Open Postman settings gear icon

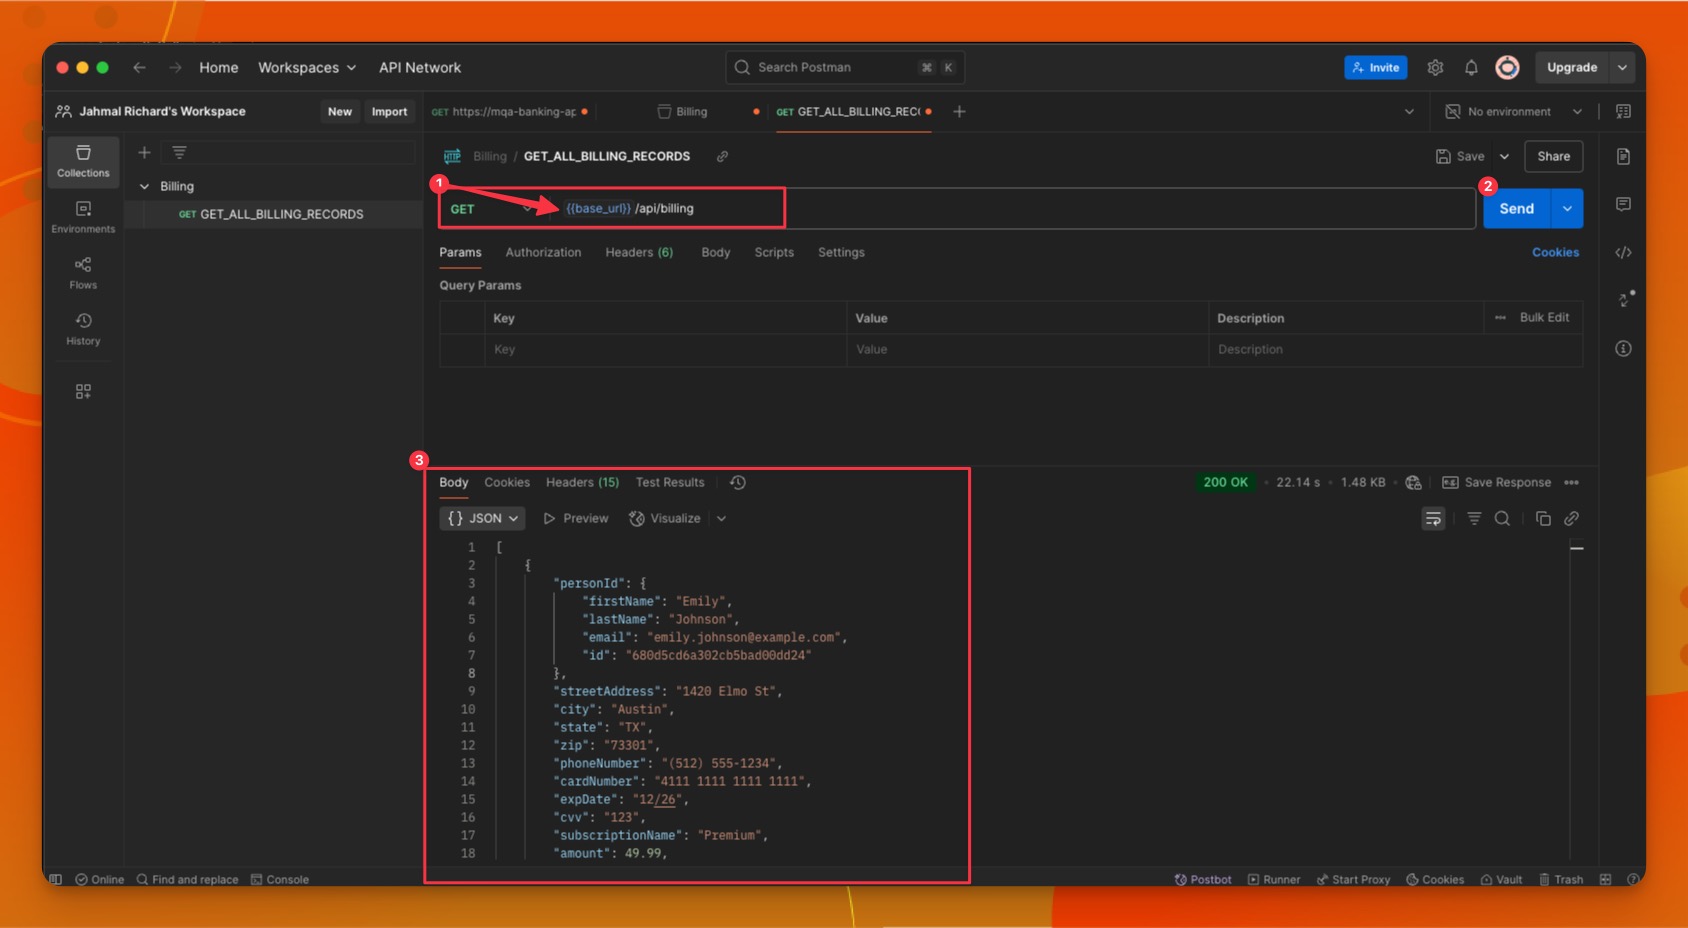coord(1435,67)
